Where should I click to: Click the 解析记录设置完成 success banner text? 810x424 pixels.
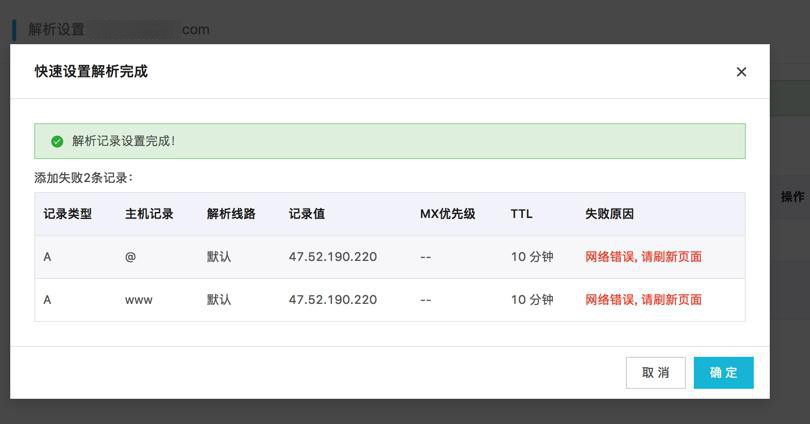[123, 141]
